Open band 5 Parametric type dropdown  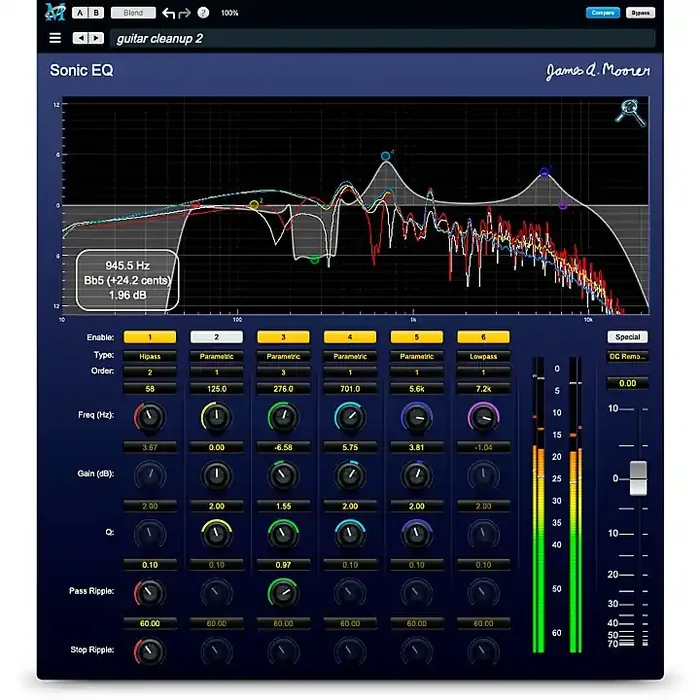pos(417,356)
